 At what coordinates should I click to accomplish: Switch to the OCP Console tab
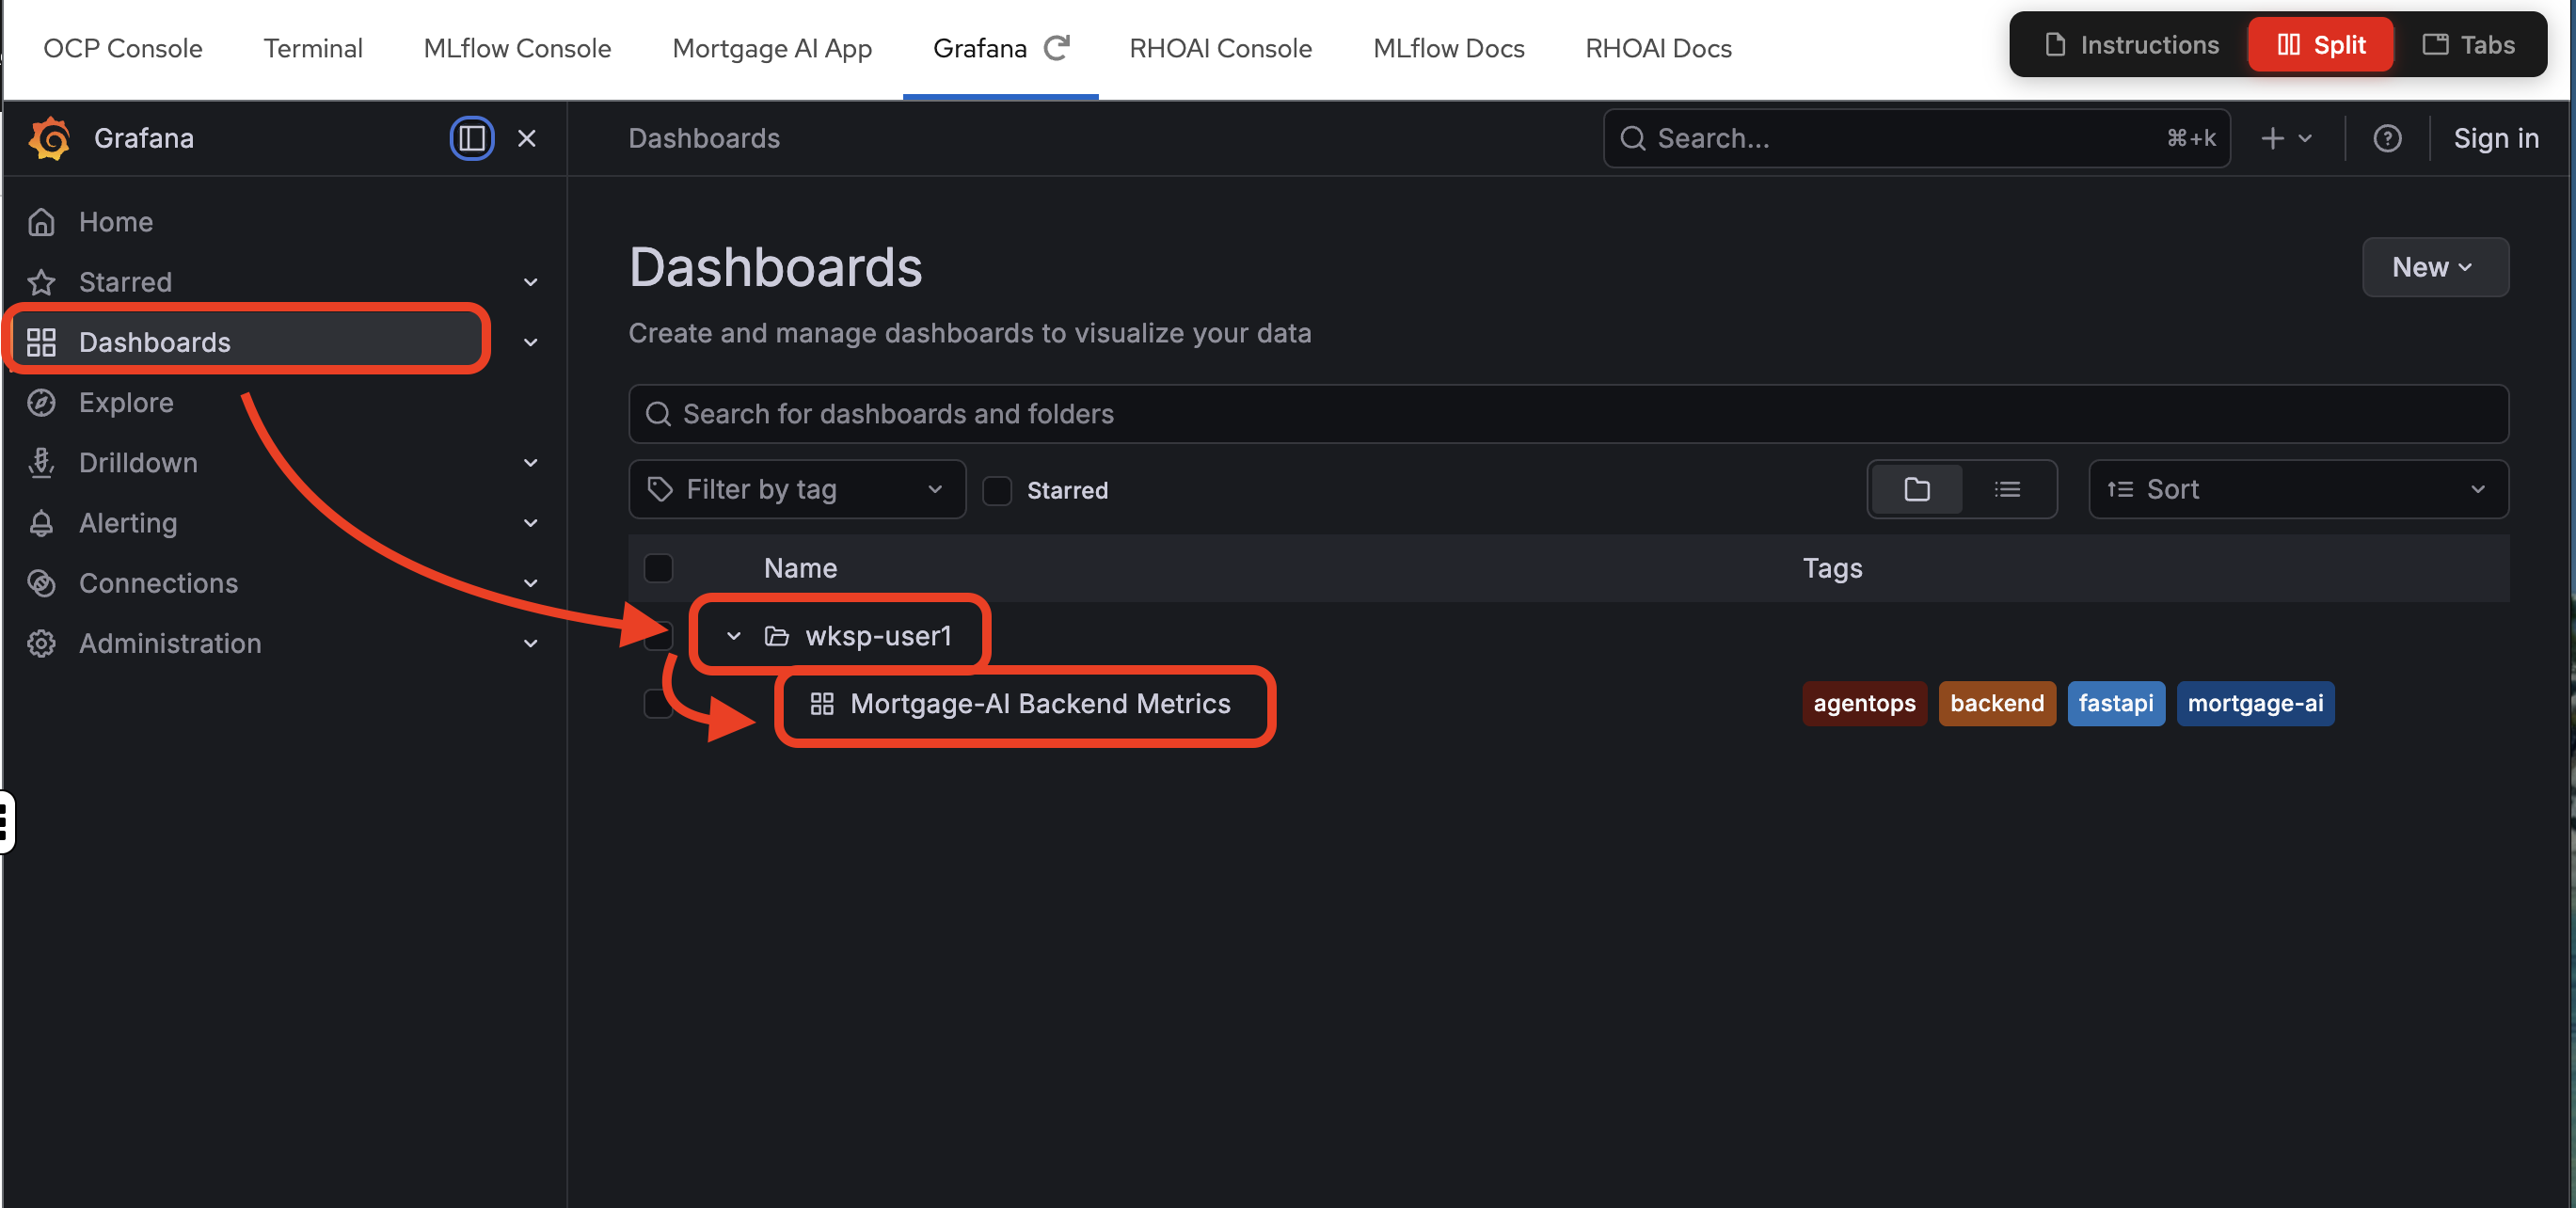pyautogui.click(x=122, y=47)
